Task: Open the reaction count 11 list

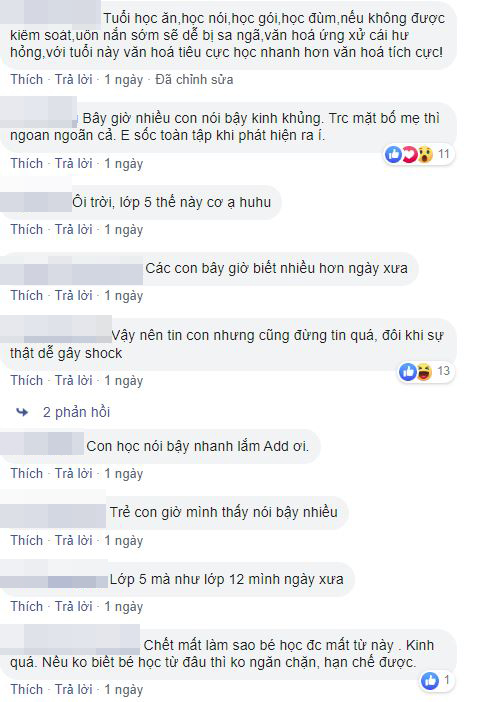Action: pos(443,154)
